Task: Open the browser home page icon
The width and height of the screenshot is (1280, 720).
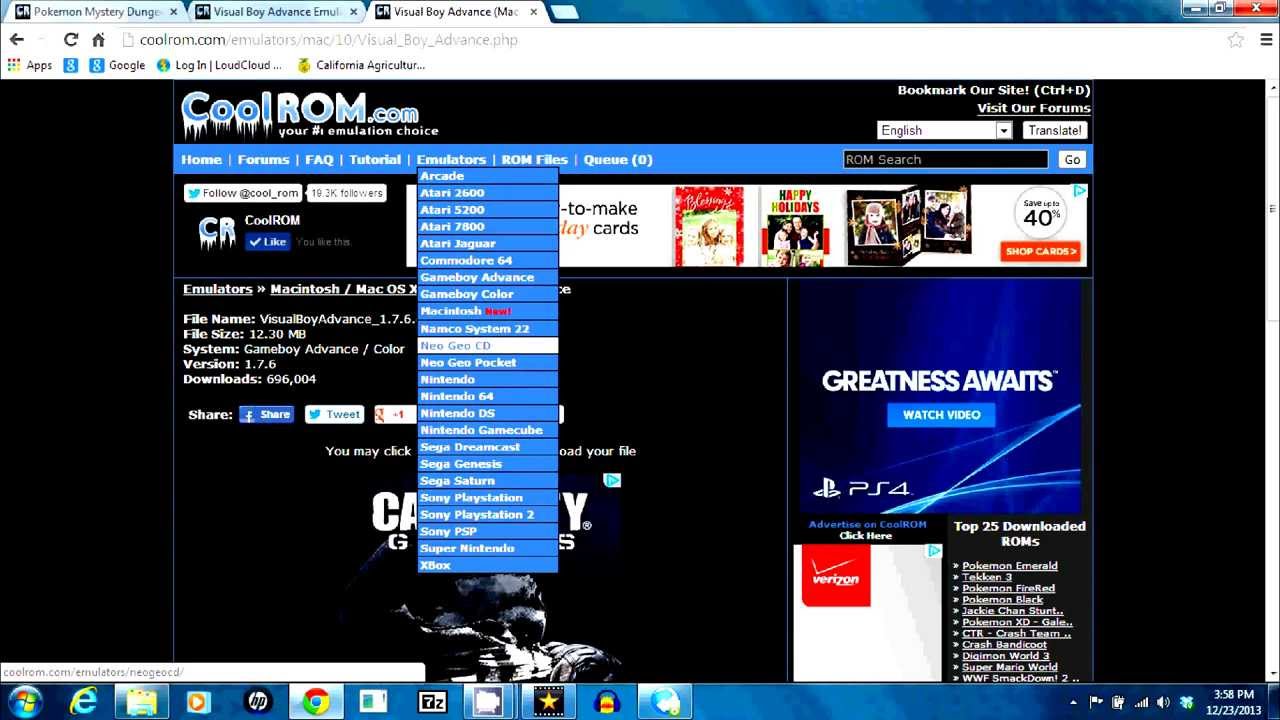Action: 98,40
